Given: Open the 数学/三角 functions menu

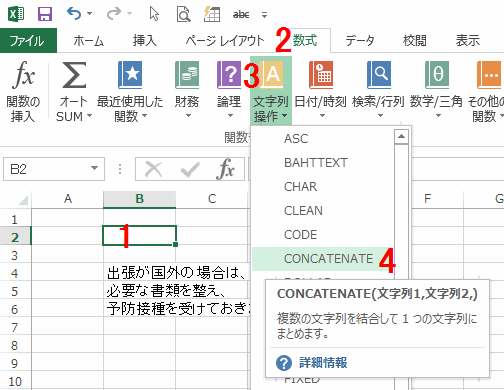Looking at the screenshot, I should pos(437,91).
